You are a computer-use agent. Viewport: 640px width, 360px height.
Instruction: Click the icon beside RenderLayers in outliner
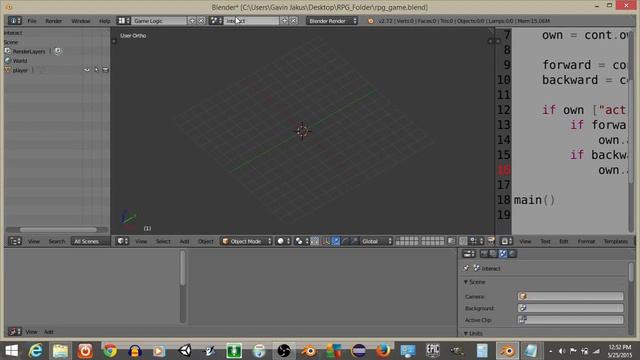58,51
